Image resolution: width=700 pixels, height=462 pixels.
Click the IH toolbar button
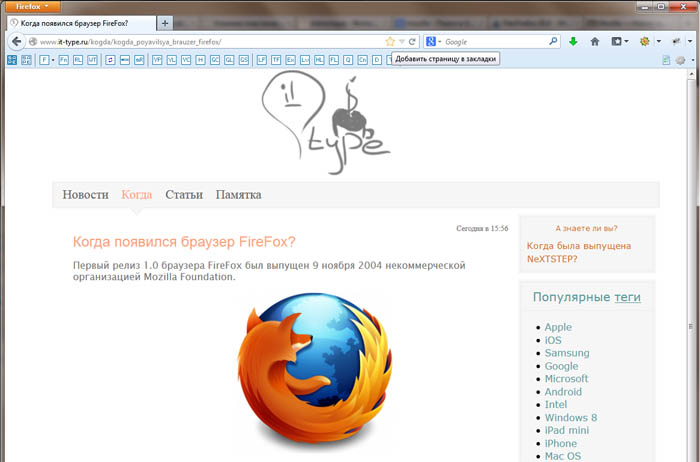click(x=200, y=60)
